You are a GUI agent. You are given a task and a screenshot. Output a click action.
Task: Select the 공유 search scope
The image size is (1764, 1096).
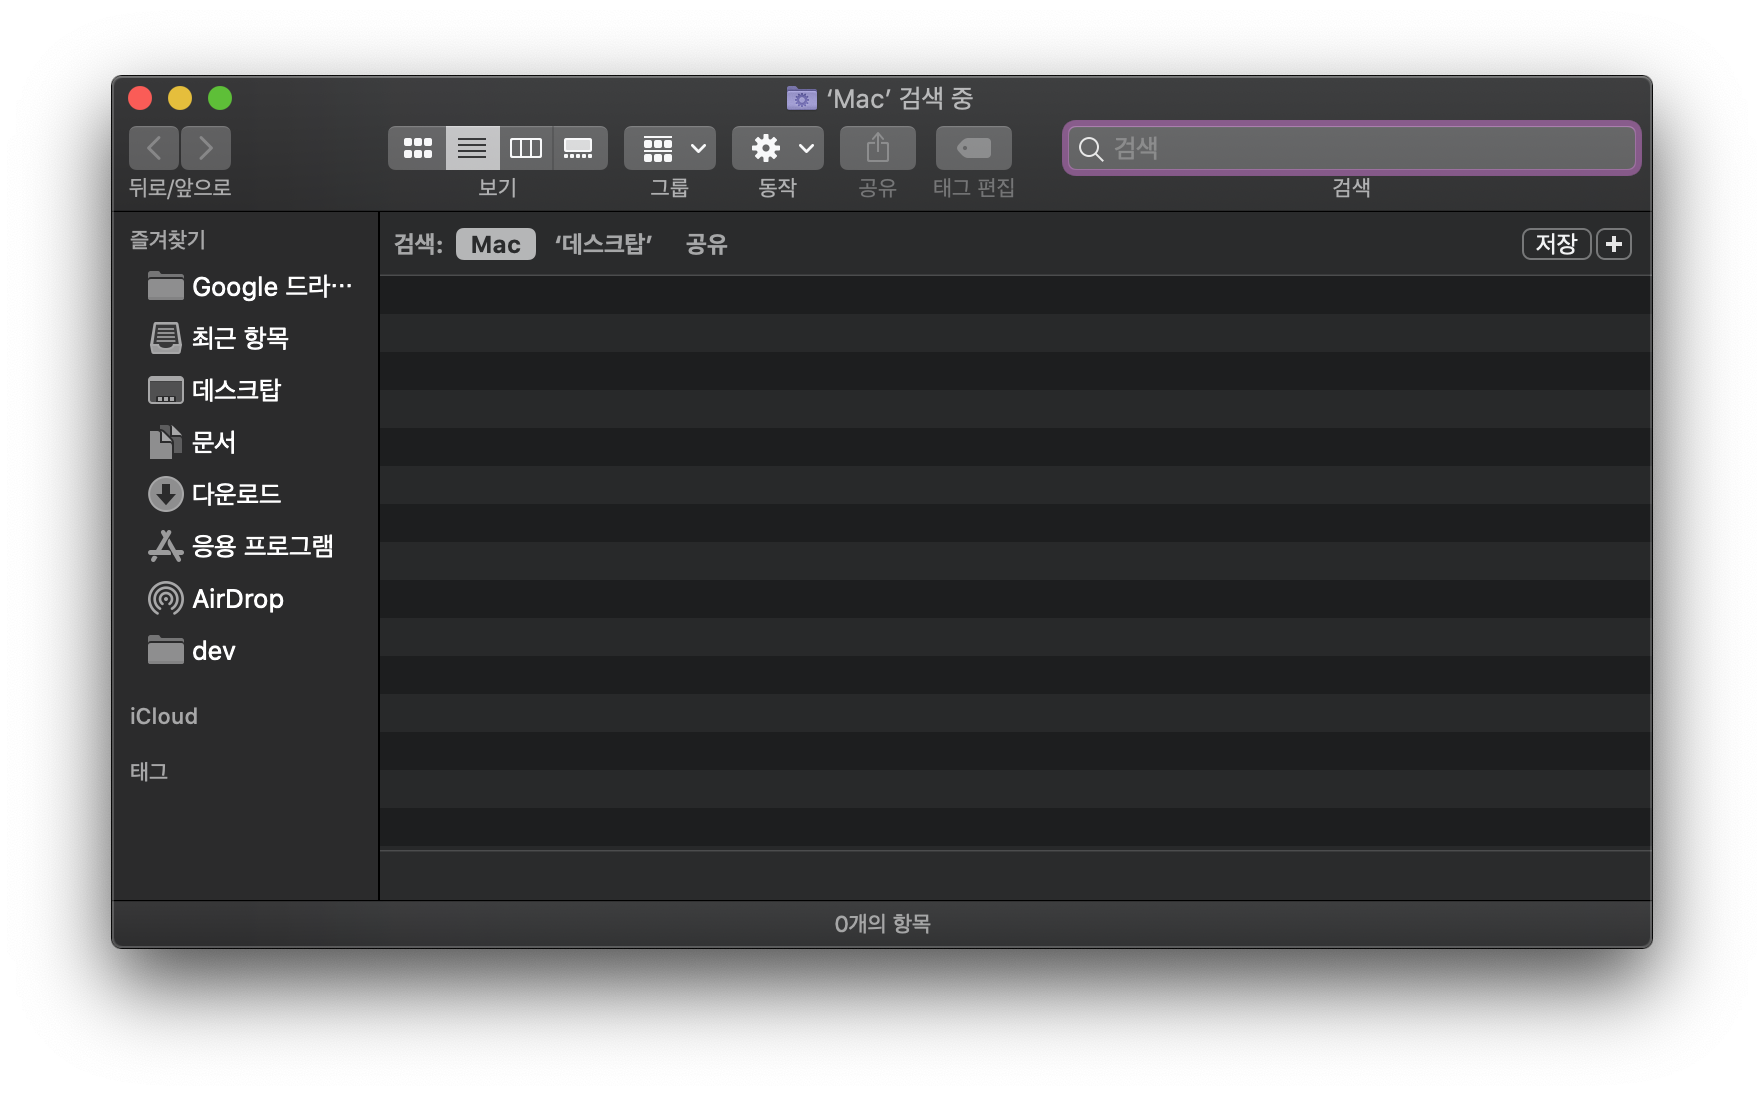(x=707, y=244)
